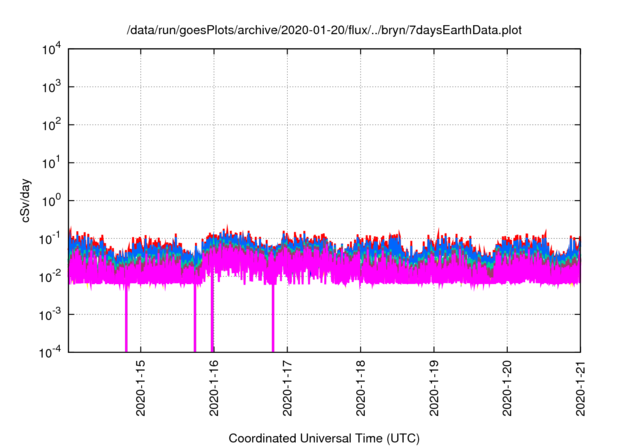Click the 10^4 y-axis tick label

point(51,49)
